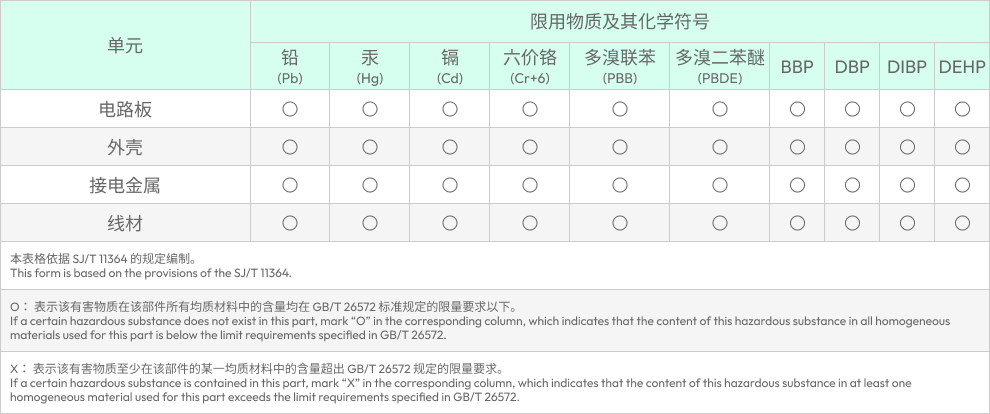This screenshot has height=414, width=990.
Task: Select the 铅 (Pb) column header
Action: coord(290,66)
